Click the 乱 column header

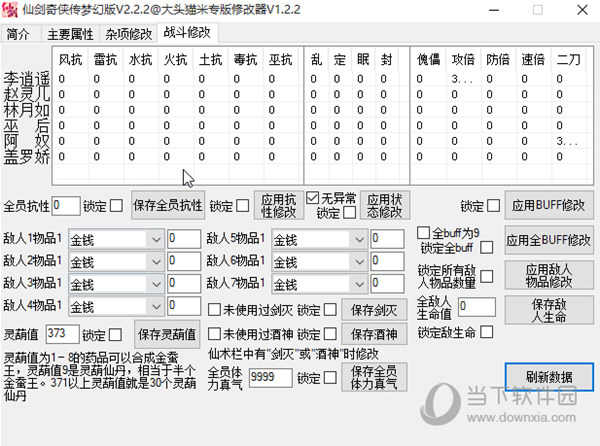pos(316,59)
